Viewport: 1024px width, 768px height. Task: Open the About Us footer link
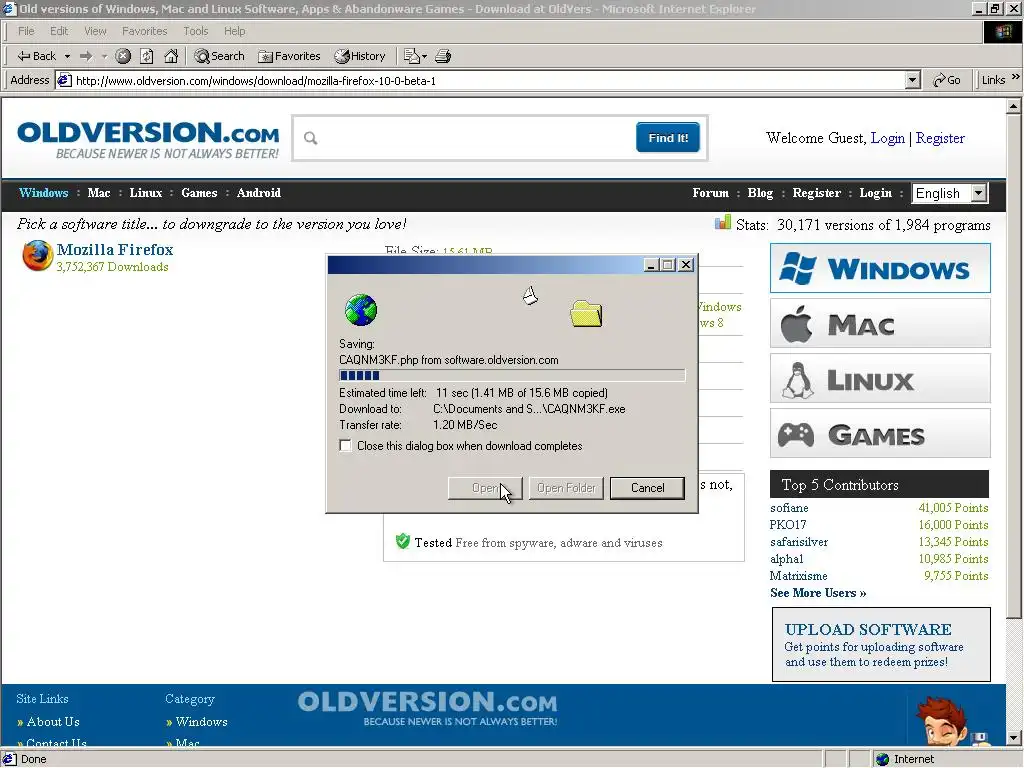point(53,722)
